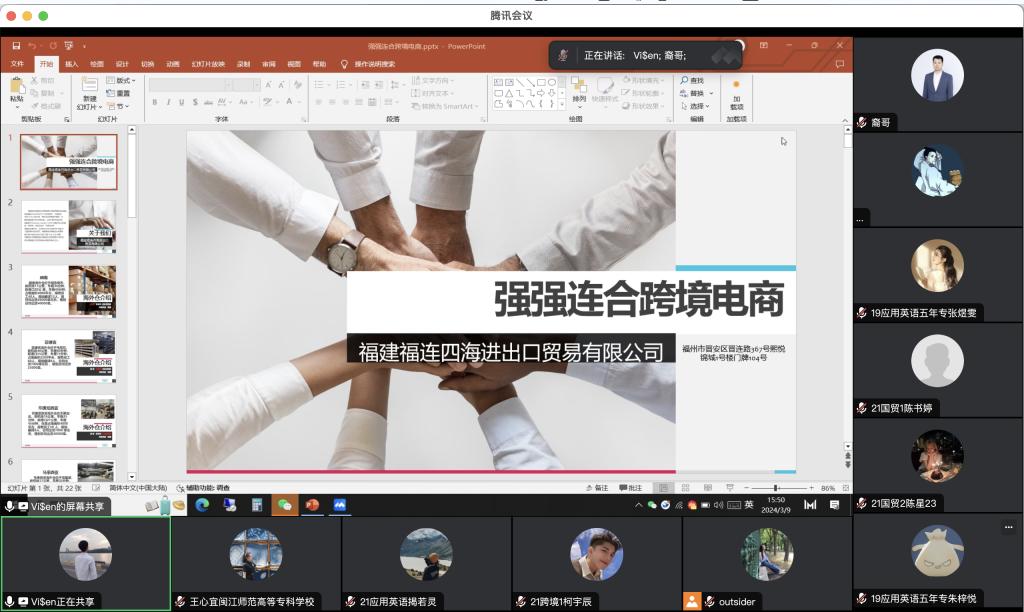
Task: Click the Replace (替换) button
Action: (x=696, y=93)
